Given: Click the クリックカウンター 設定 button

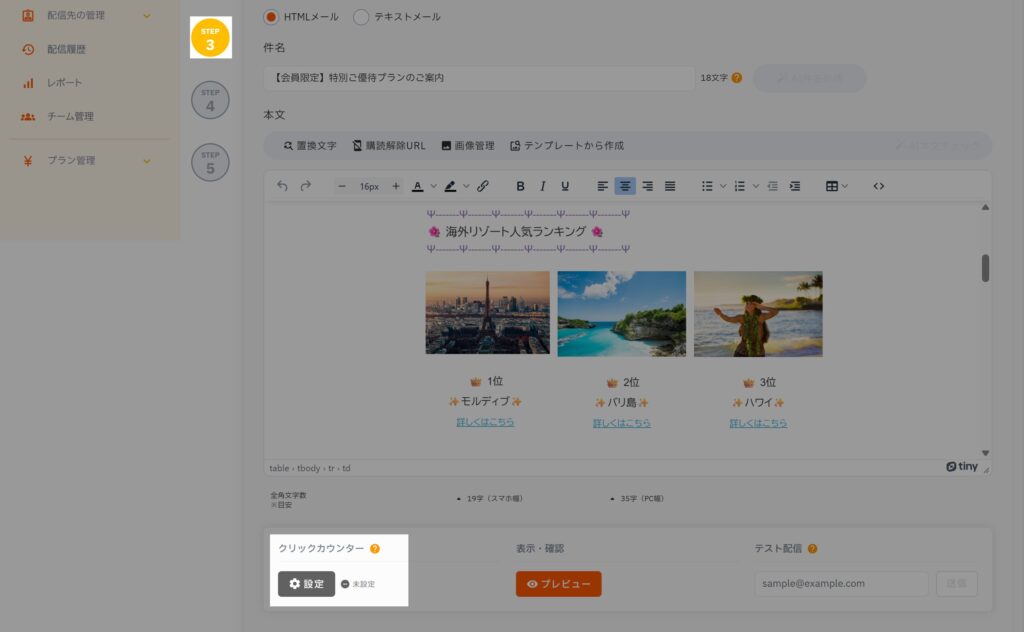Looking at the screenshot, I should click(306, 584).
